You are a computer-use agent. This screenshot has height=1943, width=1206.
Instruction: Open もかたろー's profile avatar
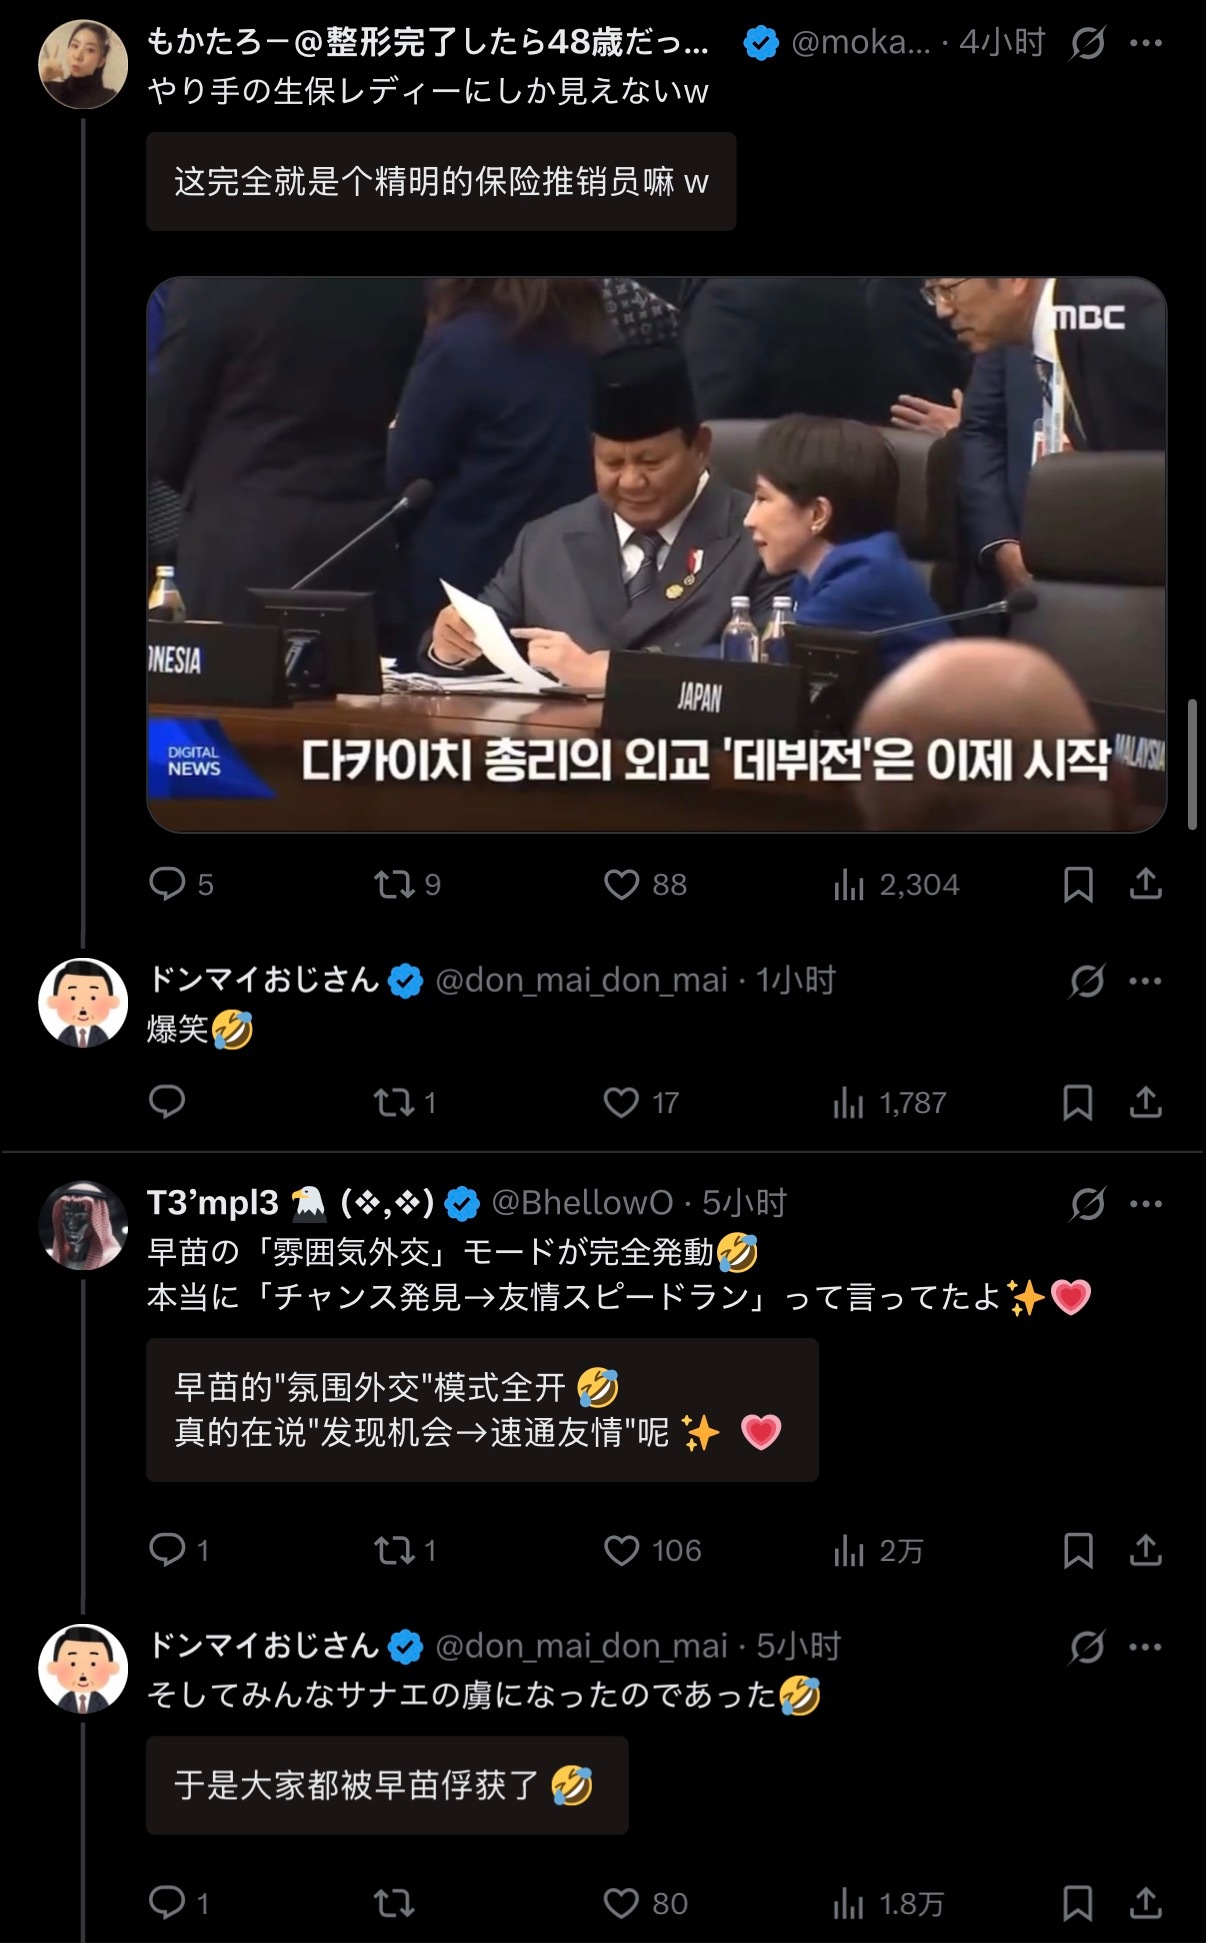point(83,64)
